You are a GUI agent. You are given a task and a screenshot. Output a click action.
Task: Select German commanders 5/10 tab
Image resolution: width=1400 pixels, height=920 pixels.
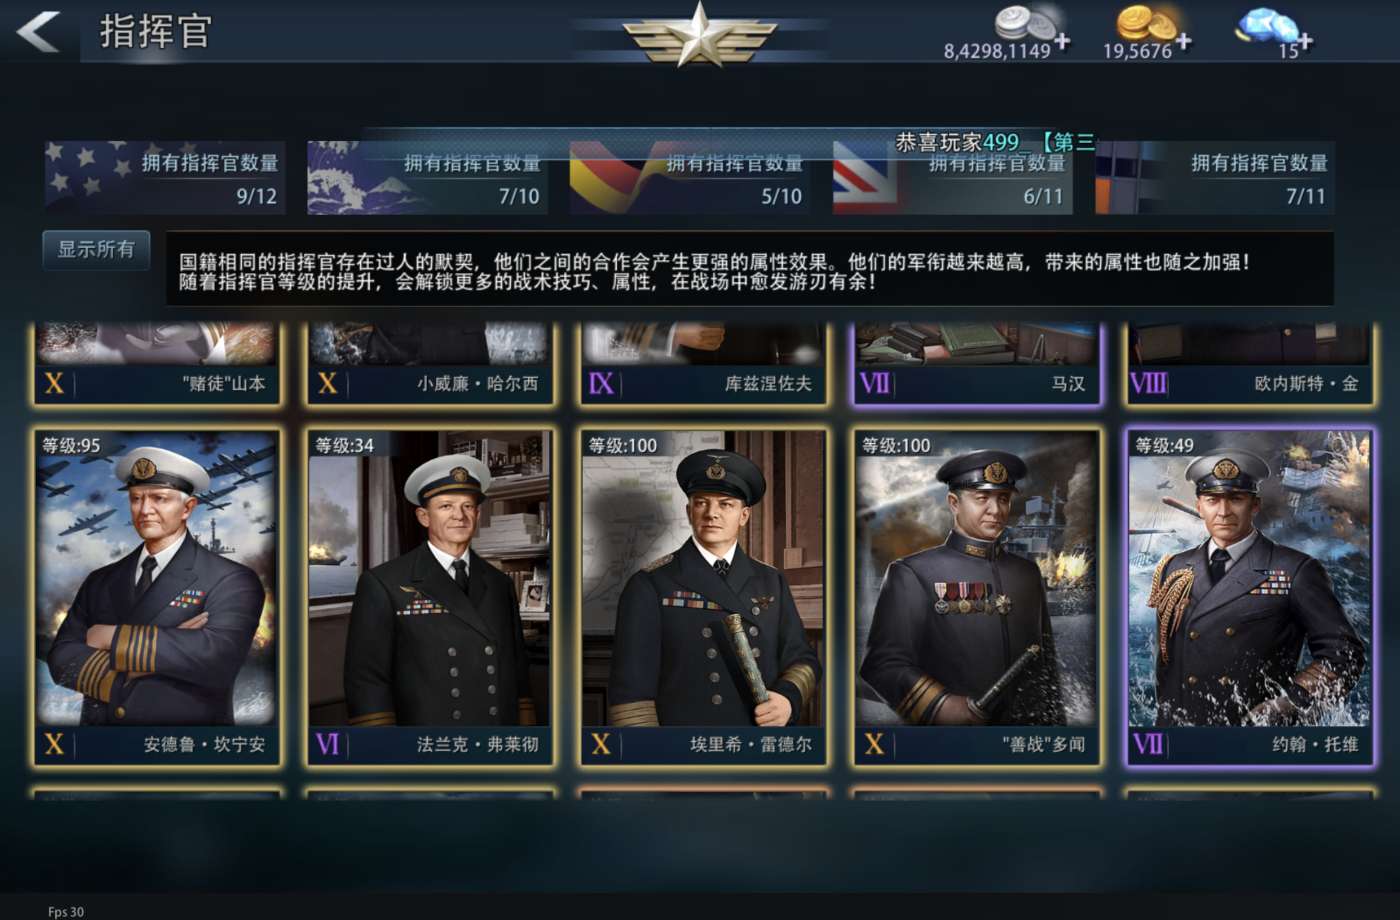(690, 178)
